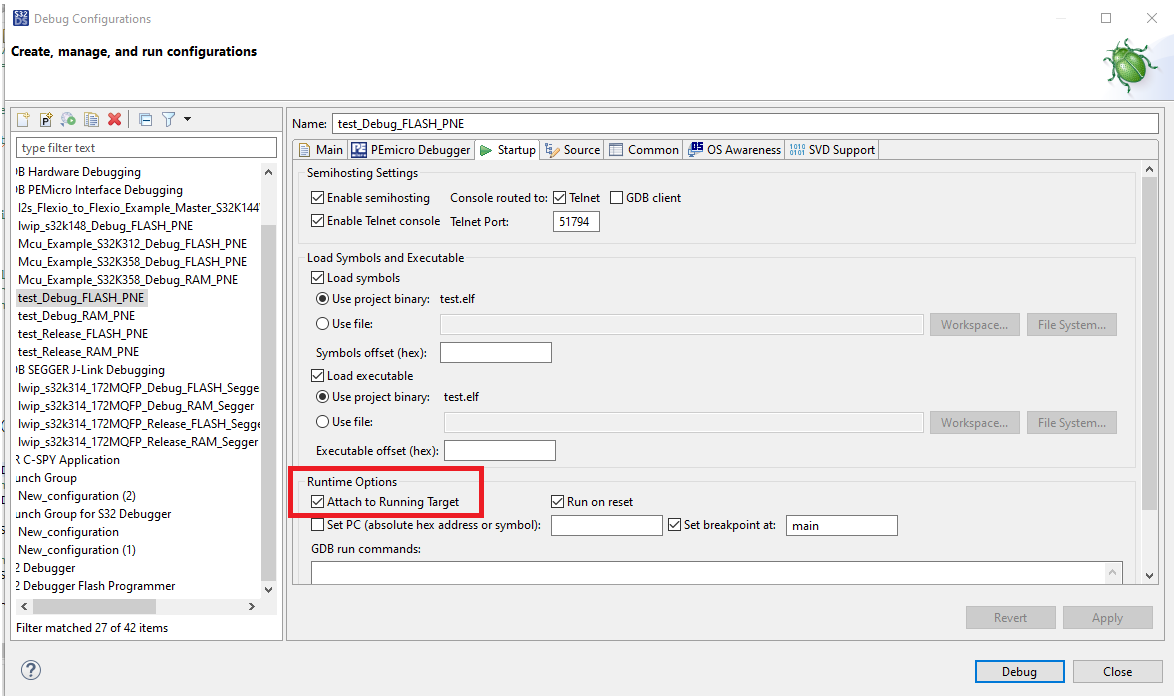Toggle Enable semihosting checkbox
Screen dimensions: 1174x696
click(317, 198)
